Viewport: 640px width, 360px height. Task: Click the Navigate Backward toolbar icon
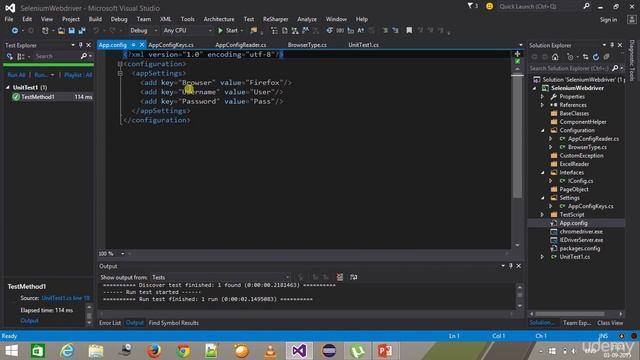15,31
